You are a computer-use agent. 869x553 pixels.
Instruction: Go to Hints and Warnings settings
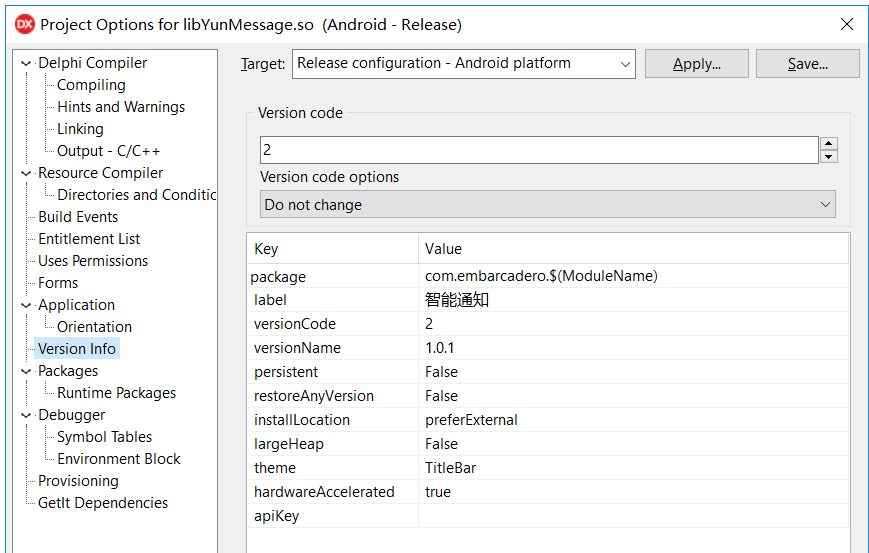coord(121,107)
